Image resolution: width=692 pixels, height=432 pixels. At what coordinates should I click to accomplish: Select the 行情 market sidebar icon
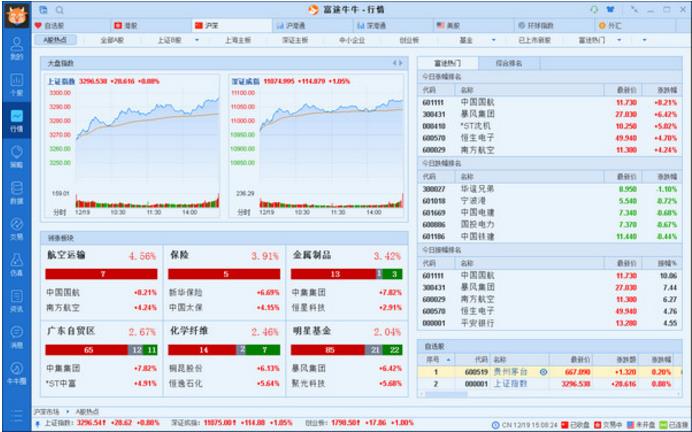[16, 121]
